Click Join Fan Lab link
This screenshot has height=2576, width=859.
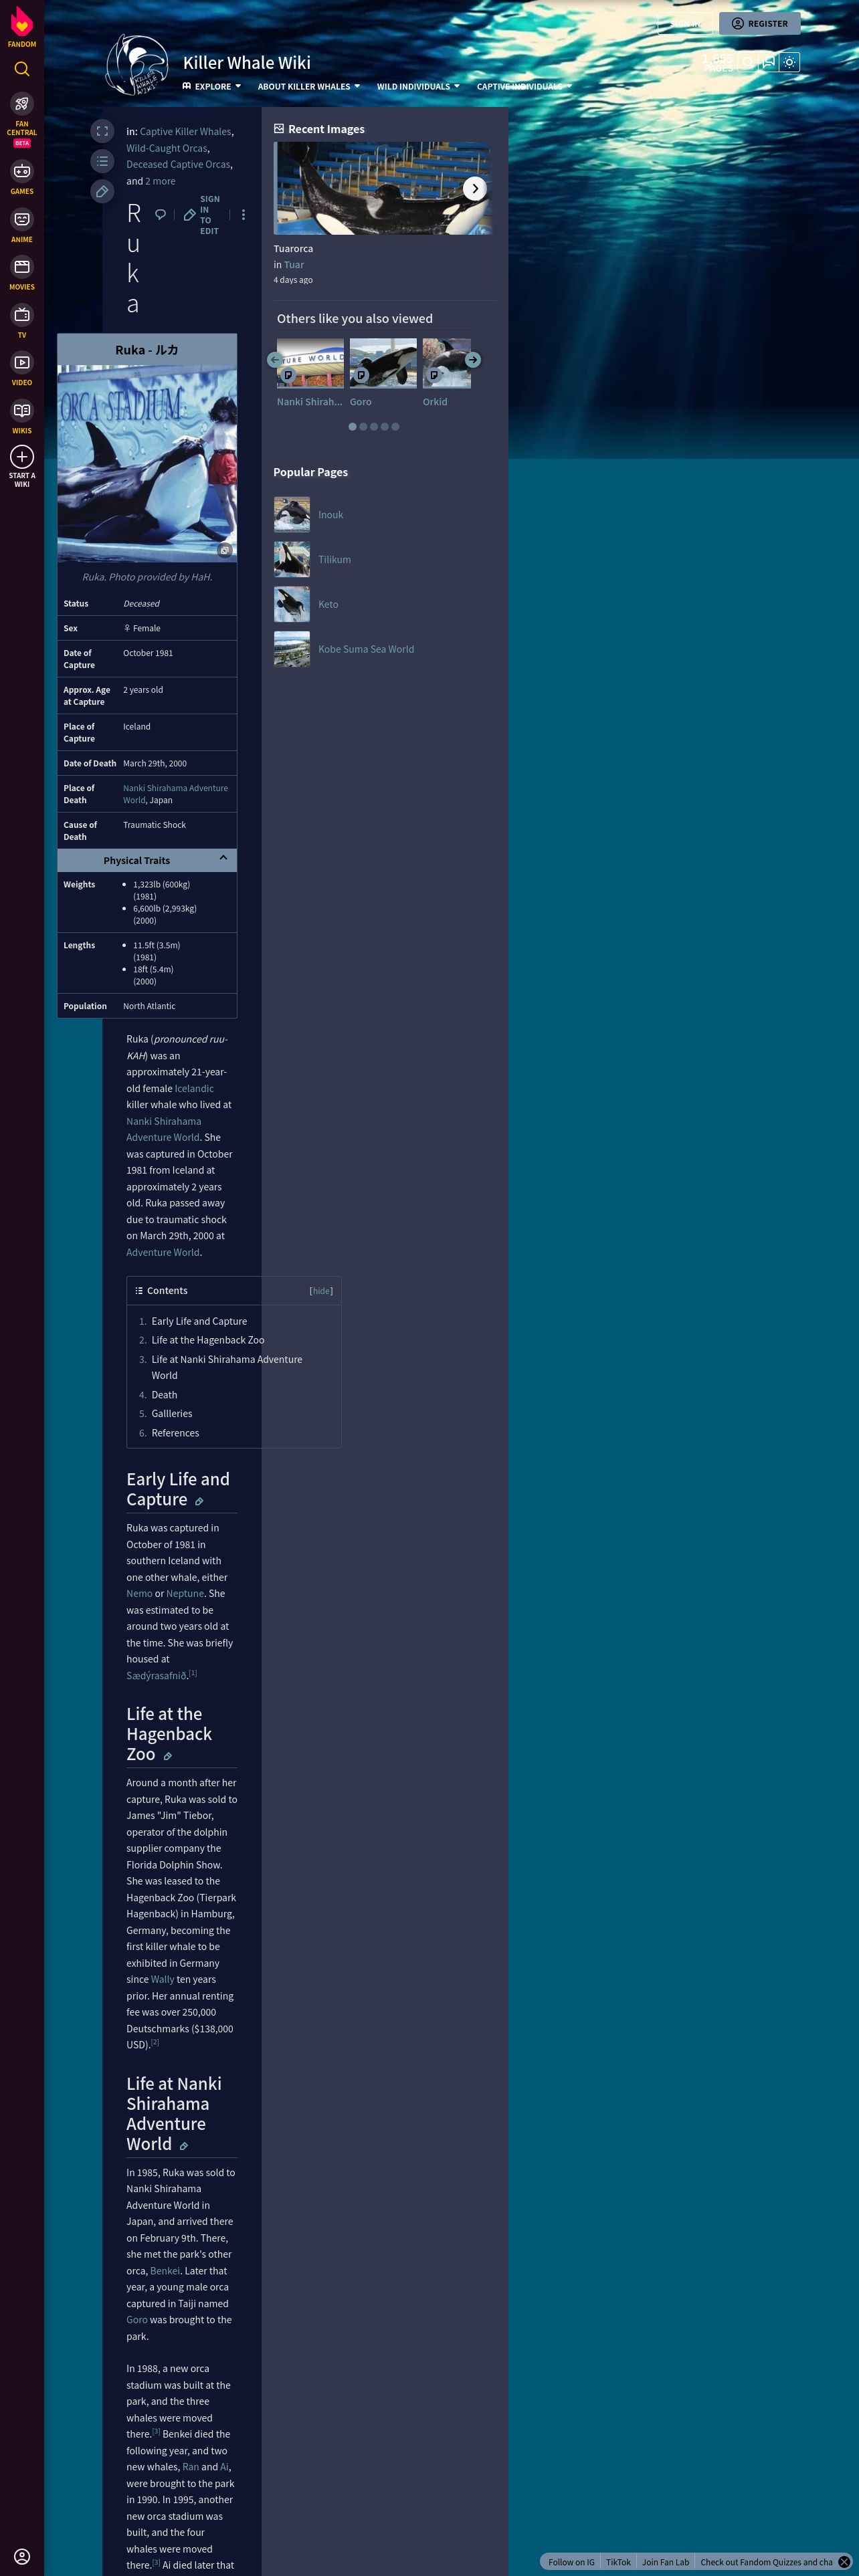tap(665, 2562)
